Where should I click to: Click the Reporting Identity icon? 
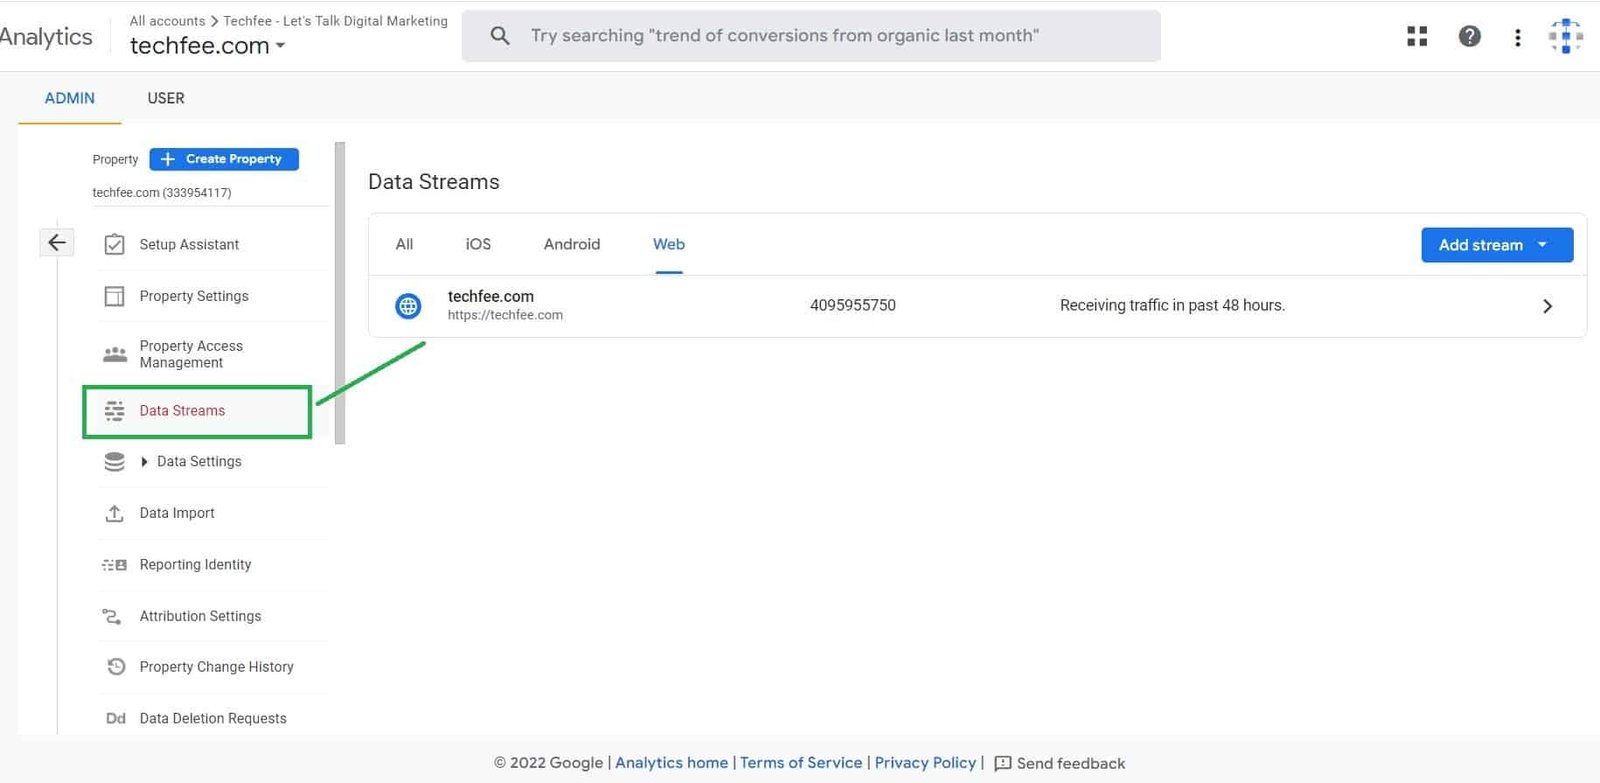[x=114, y=565]
